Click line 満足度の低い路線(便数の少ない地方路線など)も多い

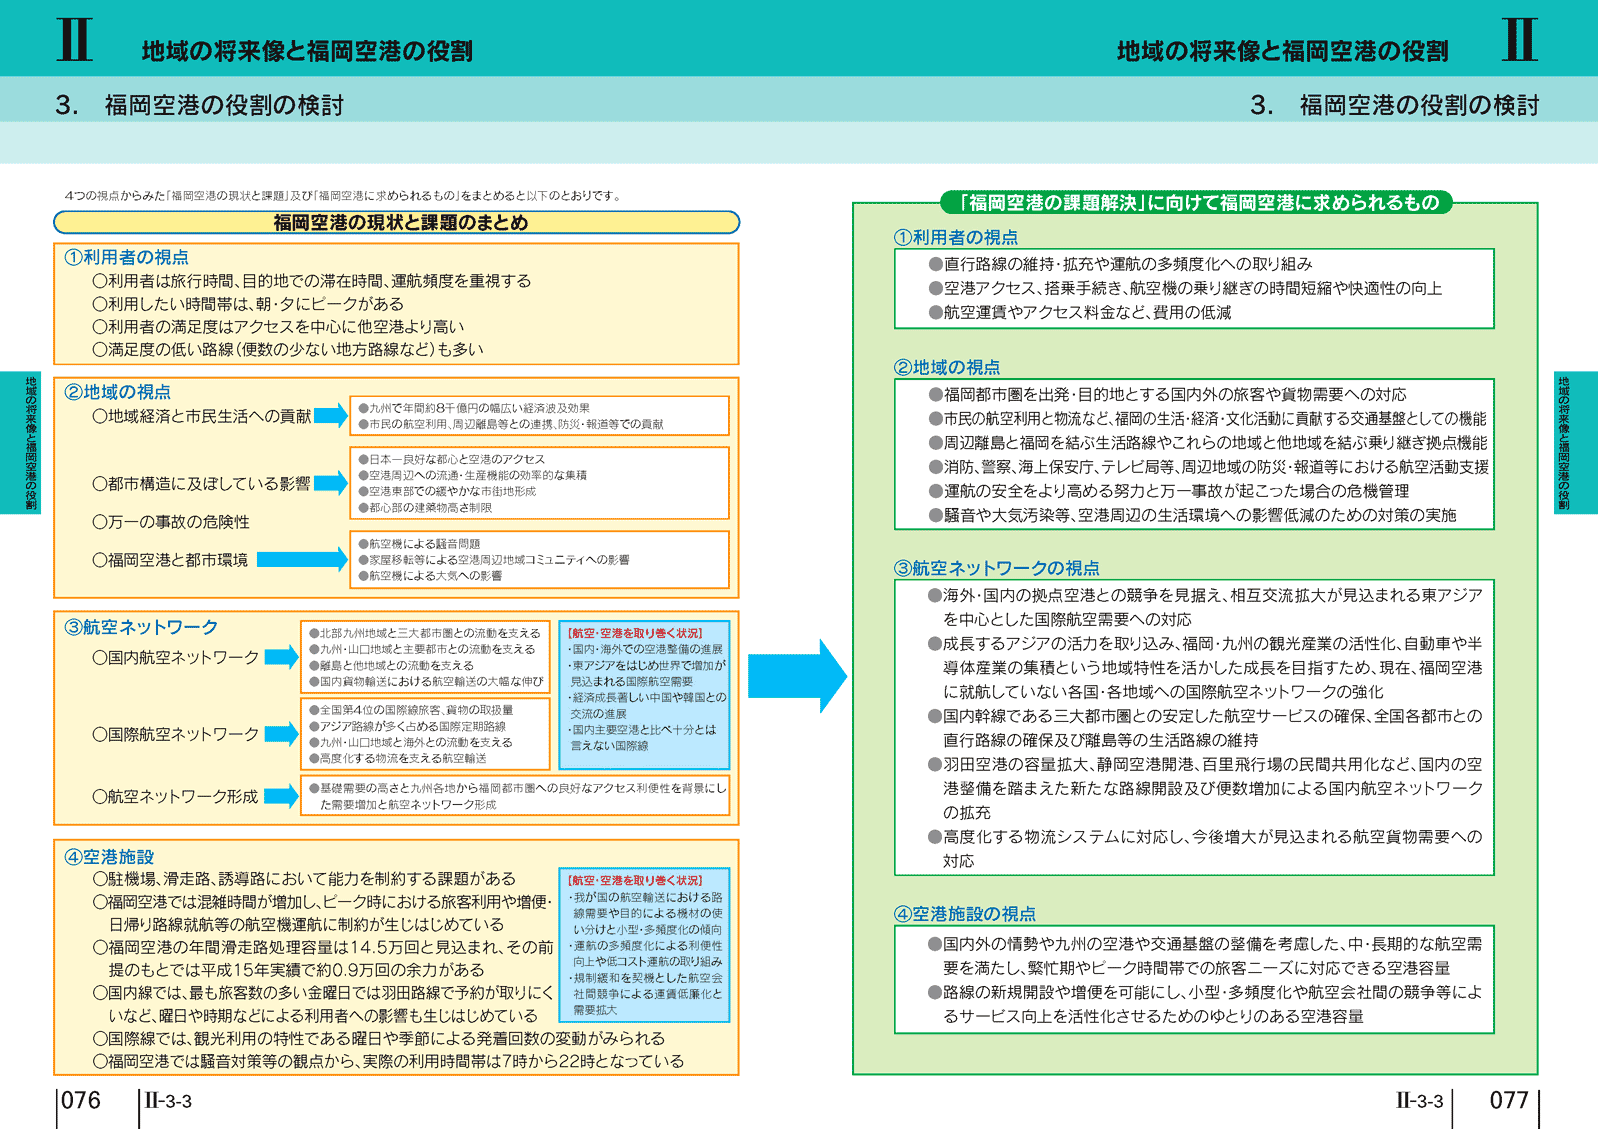pyautogui.click(x=288, y=349)
